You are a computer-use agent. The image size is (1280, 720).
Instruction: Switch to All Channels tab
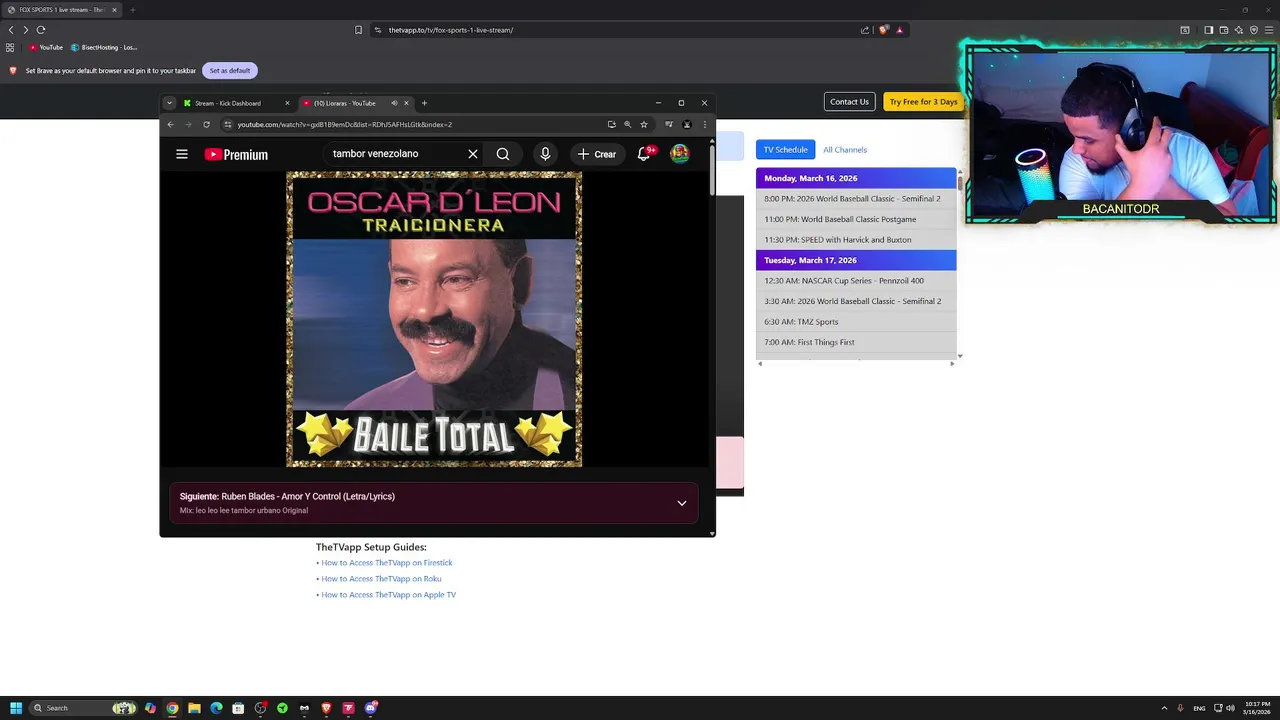pyautogui.click(x=845, y=149)
